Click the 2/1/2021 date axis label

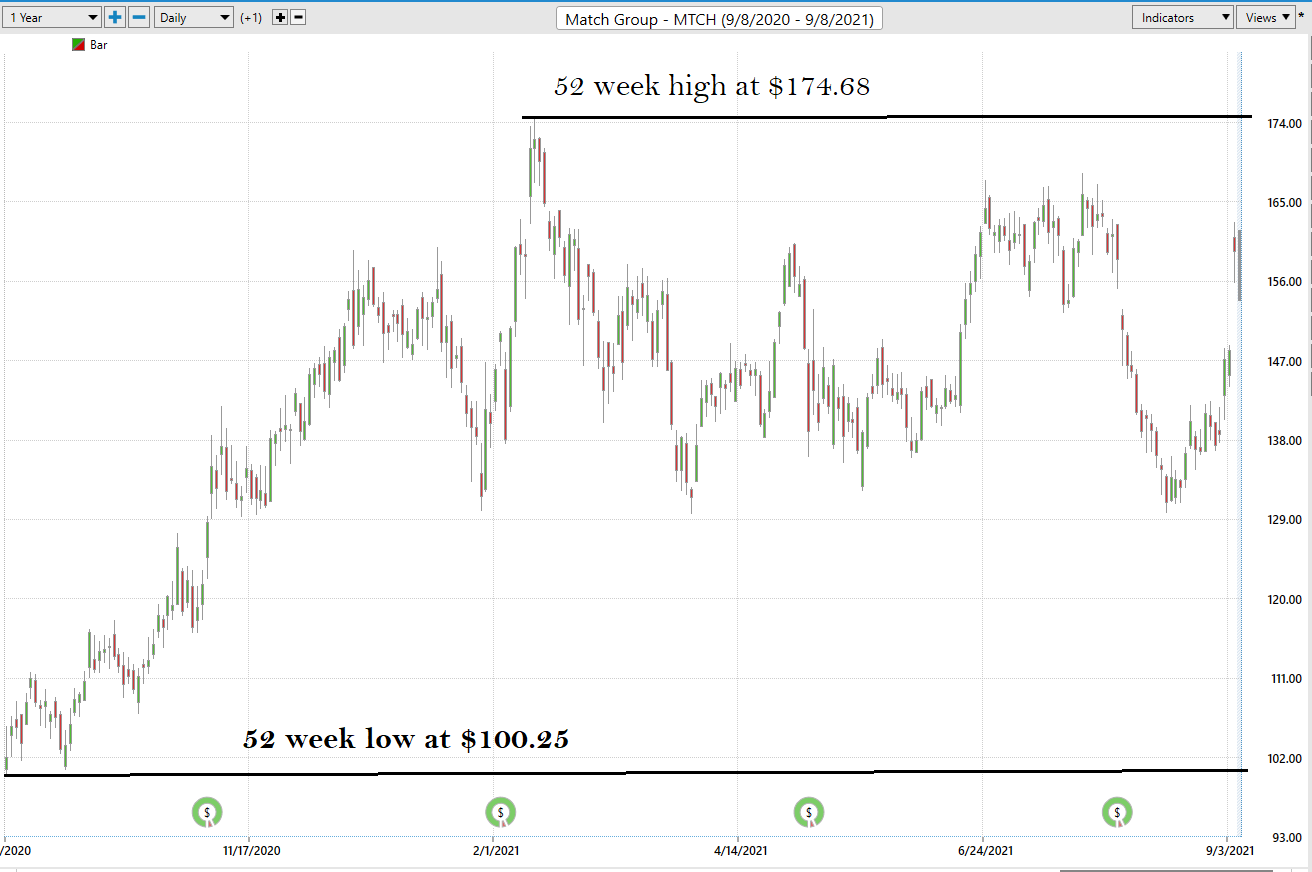[497, 851]
